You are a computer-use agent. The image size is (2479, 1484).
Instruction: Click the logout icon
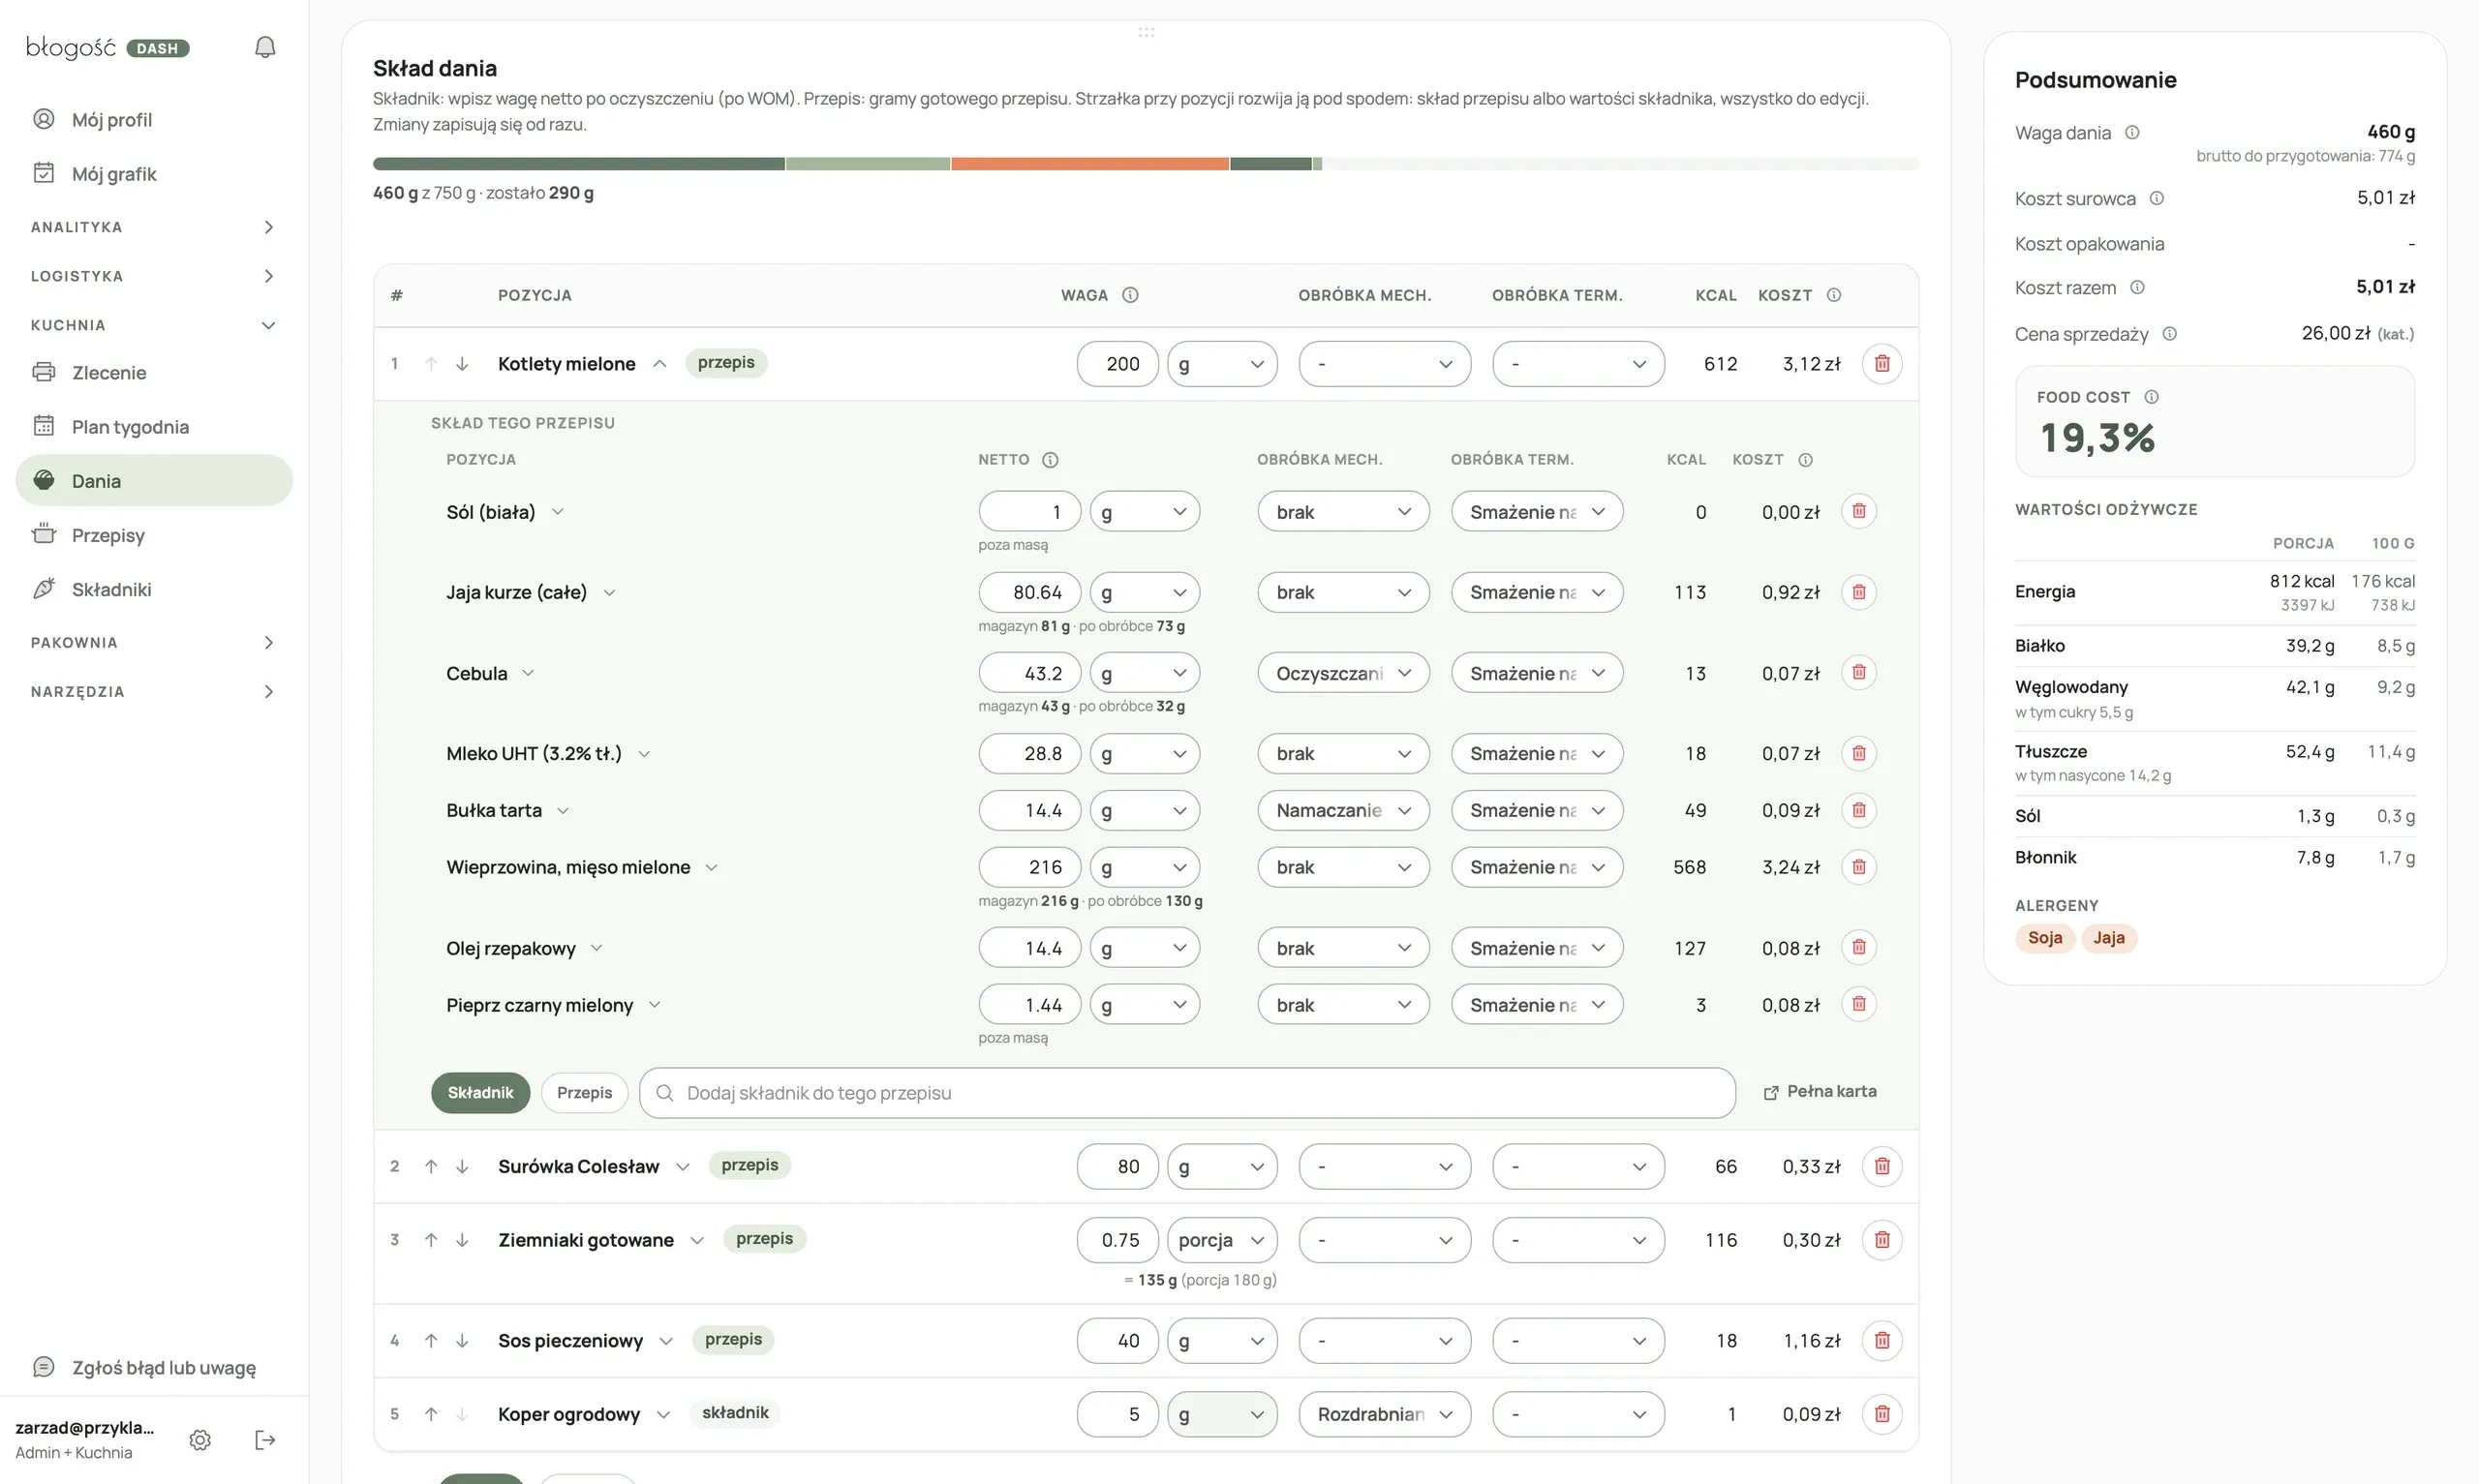pos(265,1440)
